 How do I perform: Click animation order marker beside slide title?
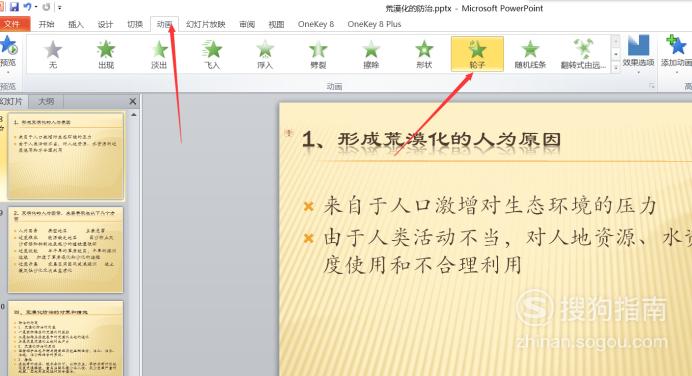coord(289,132)
